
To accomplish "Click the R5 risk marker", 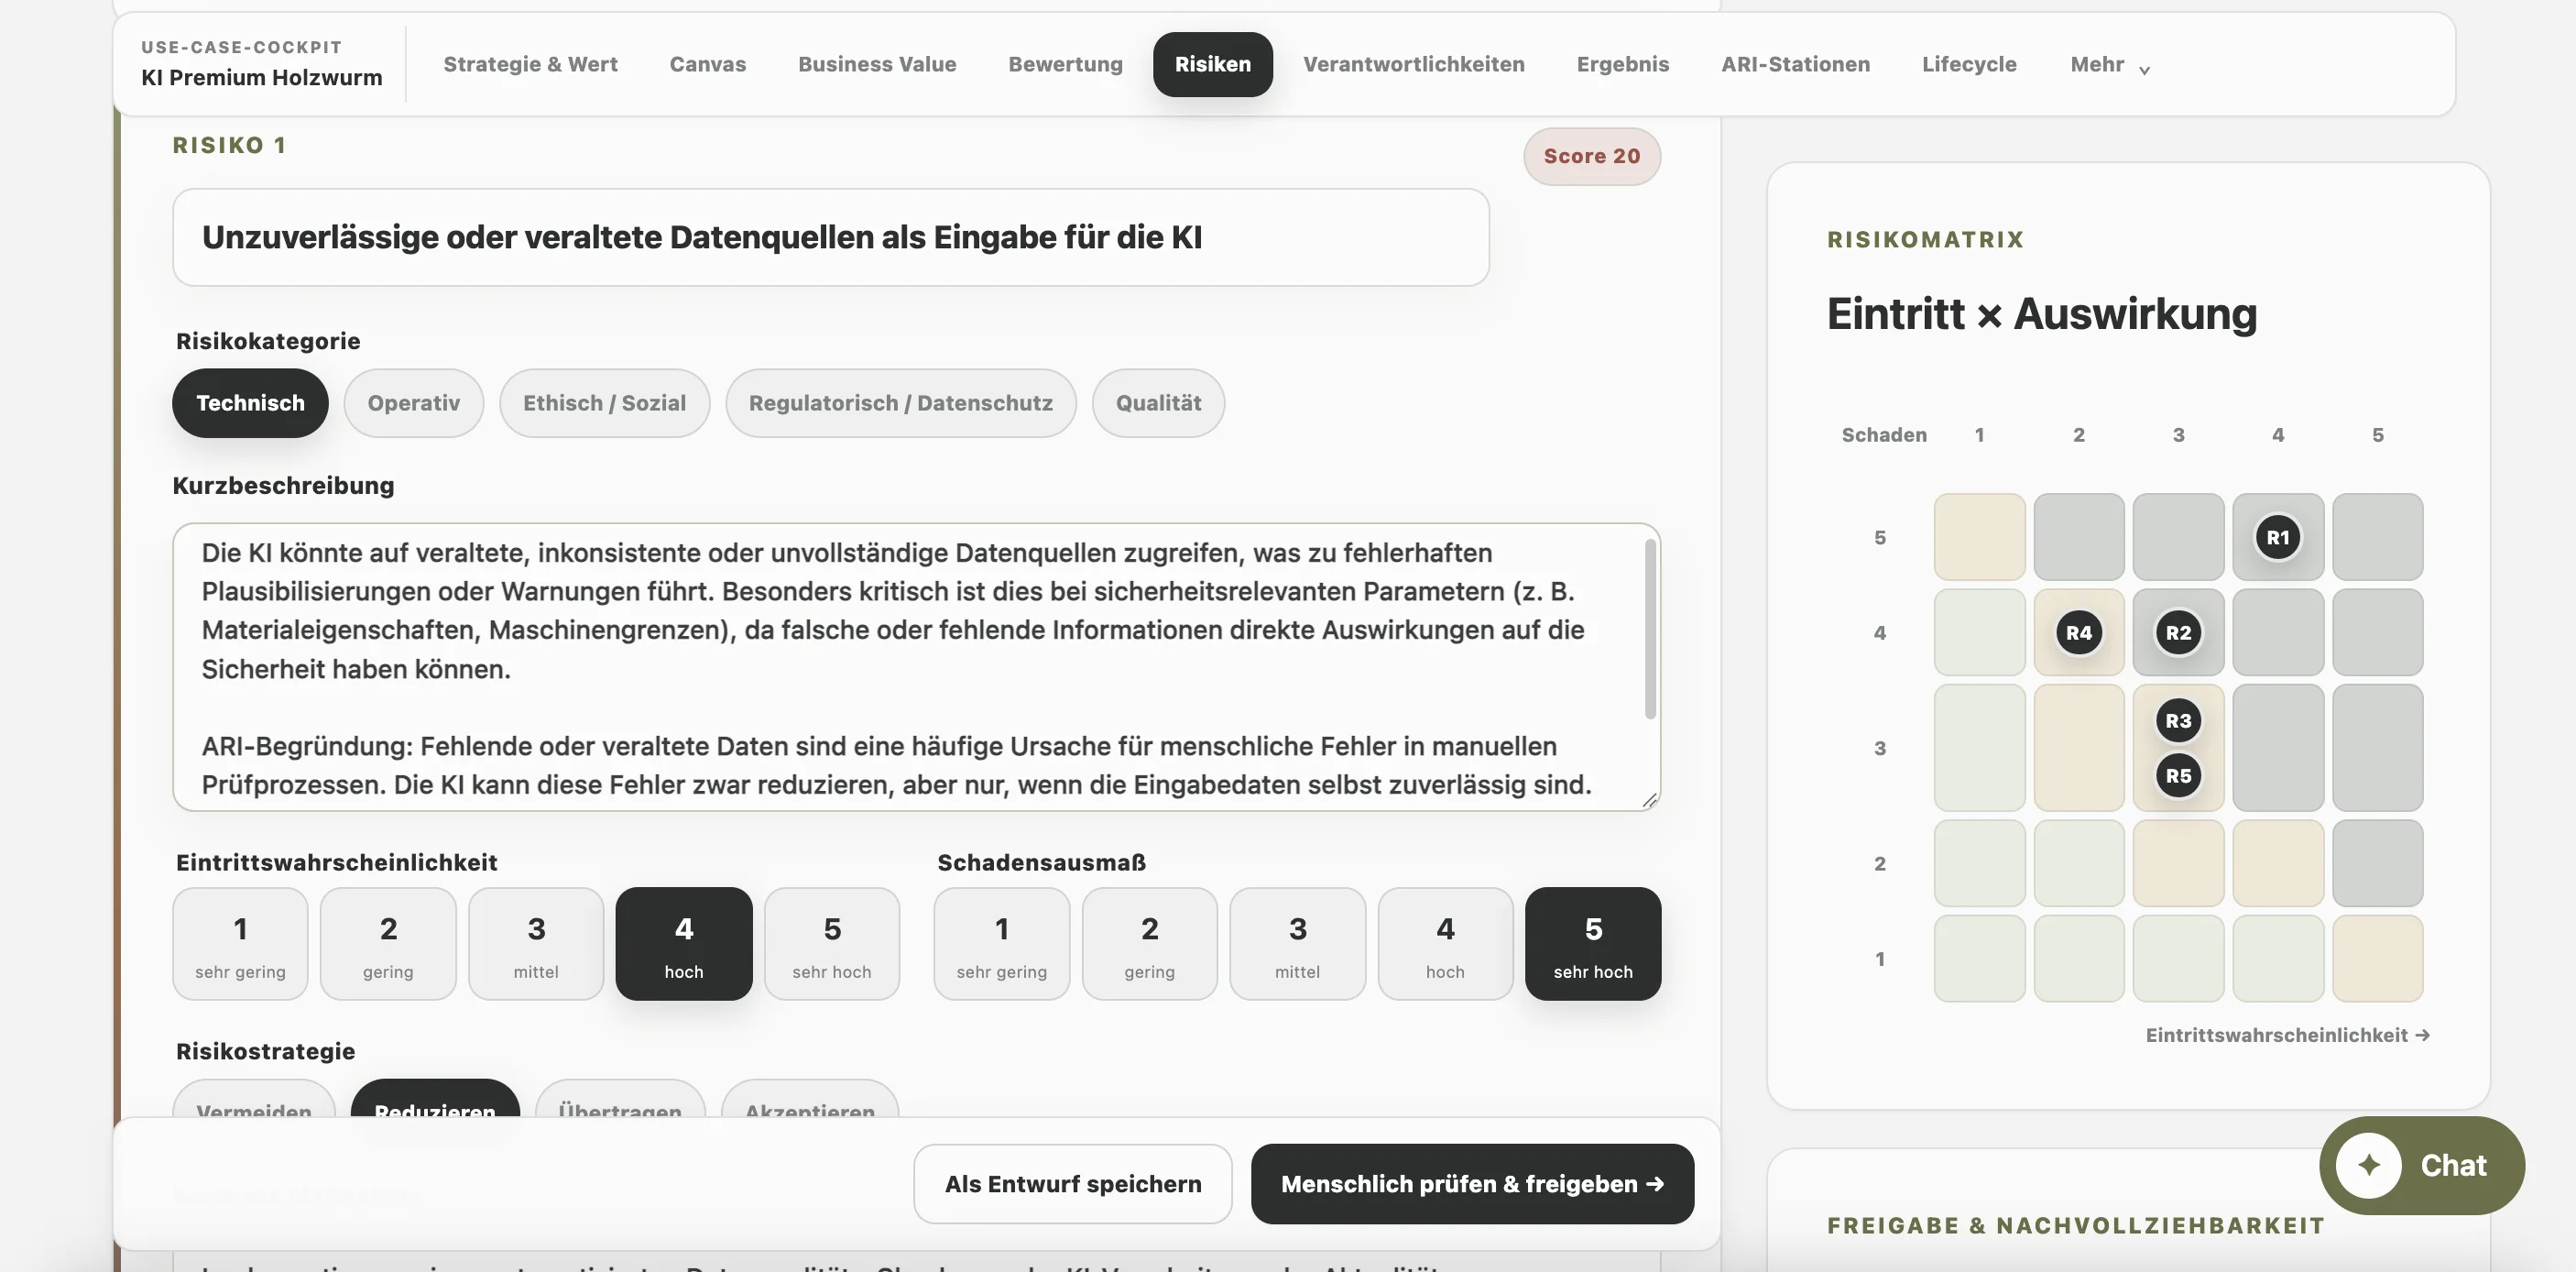I will click(2178, 775).
